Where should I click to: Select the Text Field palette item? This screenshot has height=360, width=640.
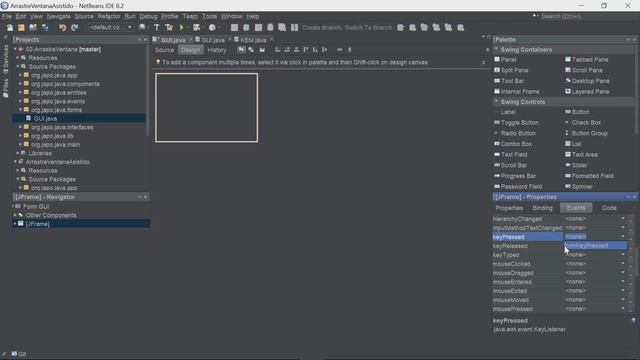(x=511, y=155)
